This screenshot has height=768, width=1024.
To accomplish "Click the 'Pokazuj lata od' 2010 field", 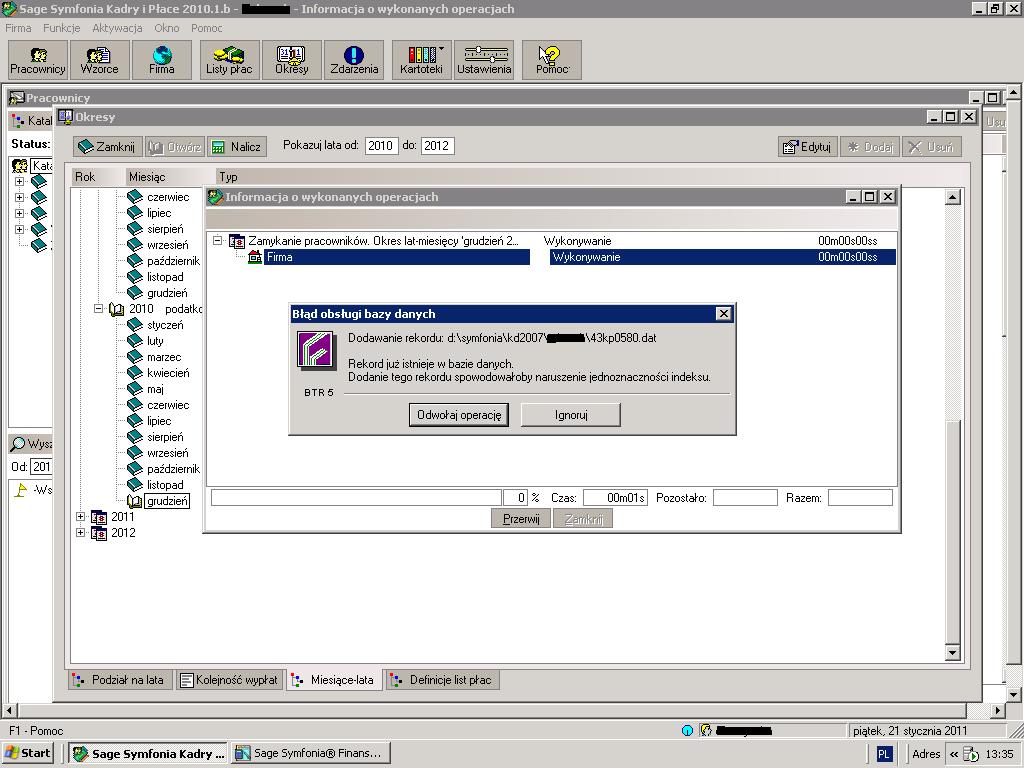I will tap(381, 146).
